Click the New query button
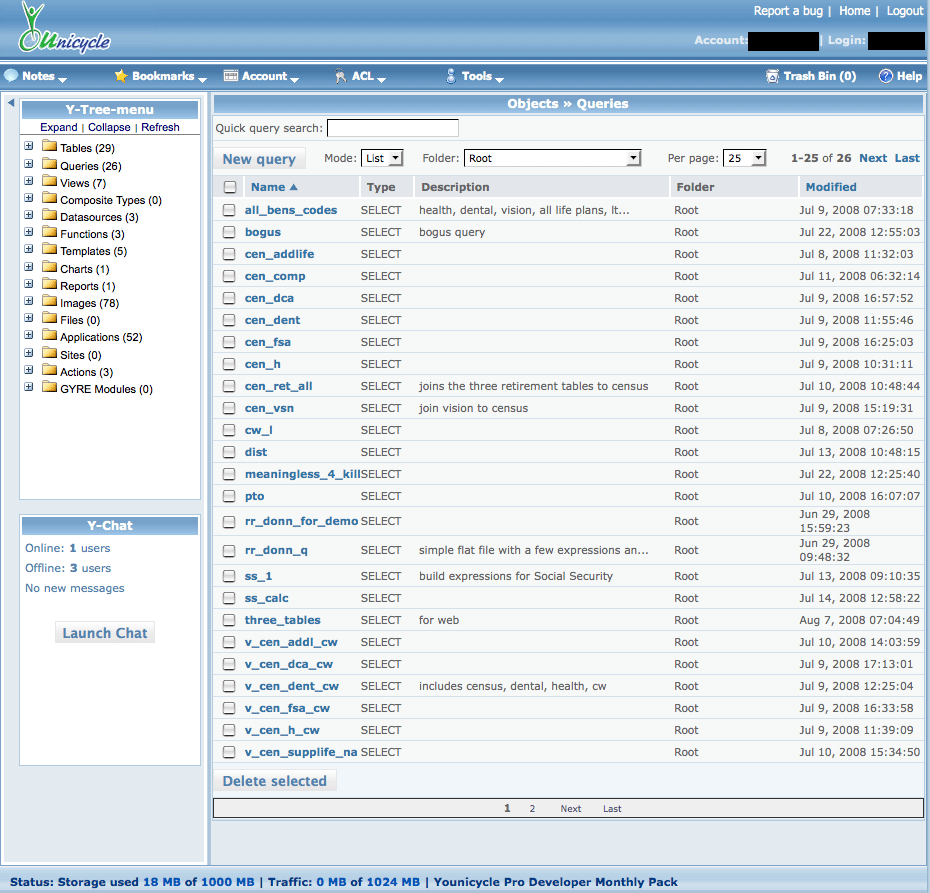Viewport: 930px width, 893px height. pyautogui.click(x=259, y=159)
